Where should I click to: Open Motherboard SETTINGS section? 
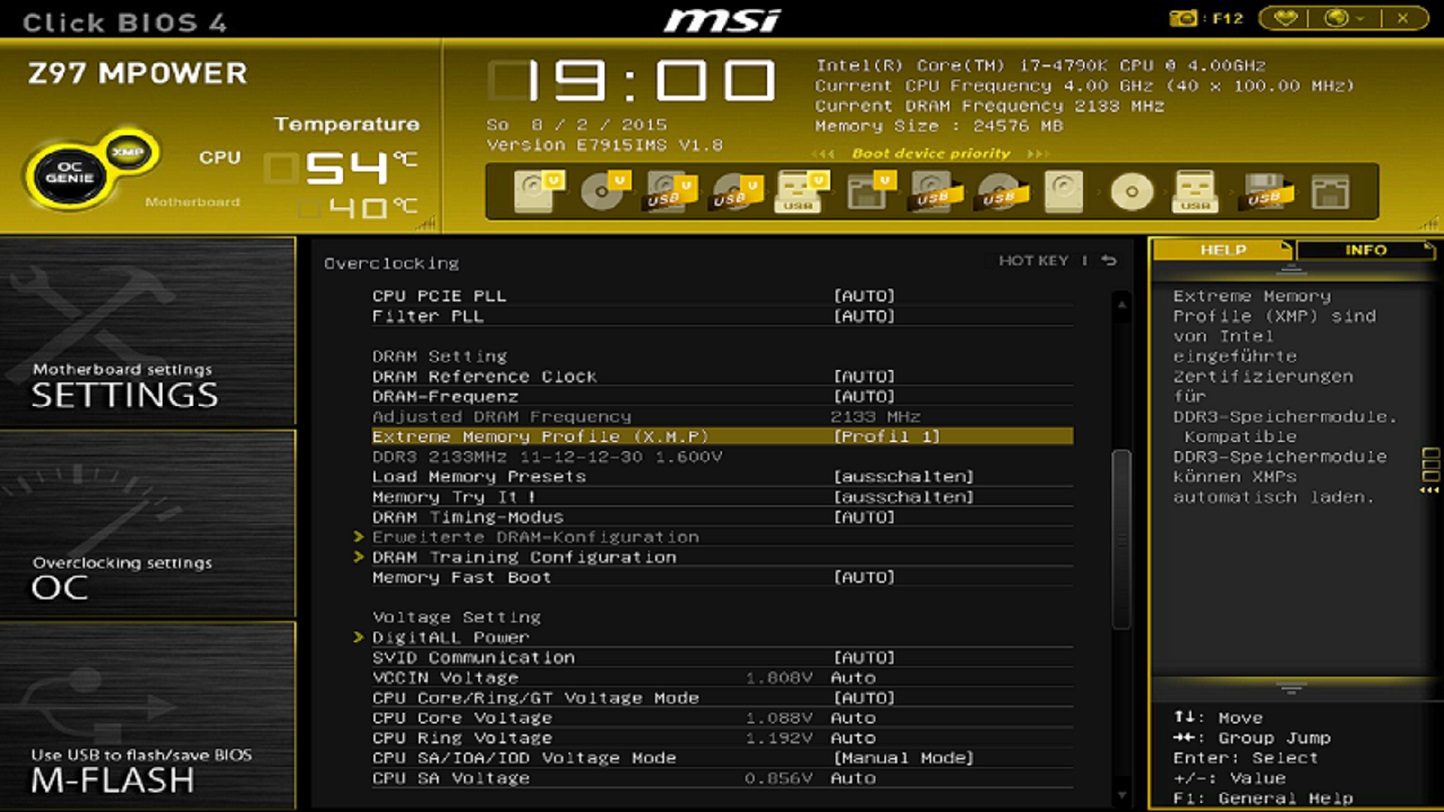(148, 332)
